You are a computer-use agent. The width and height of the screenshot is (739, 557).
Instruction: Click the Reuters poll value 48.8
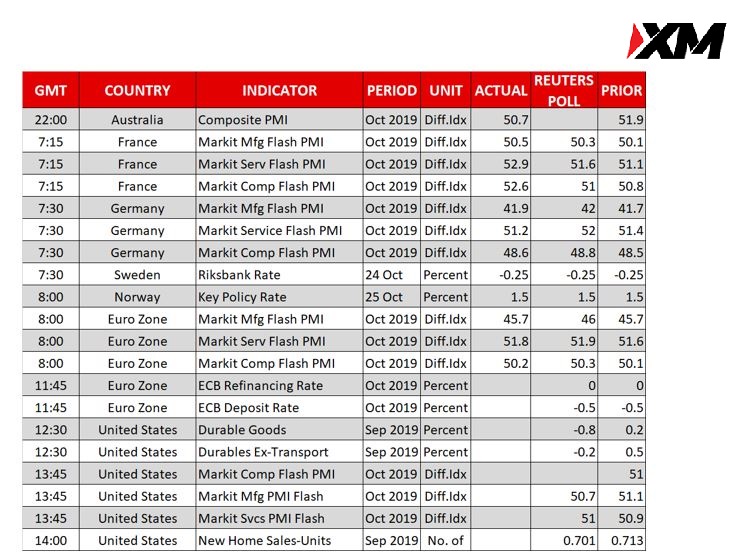[x=564, y=253]
